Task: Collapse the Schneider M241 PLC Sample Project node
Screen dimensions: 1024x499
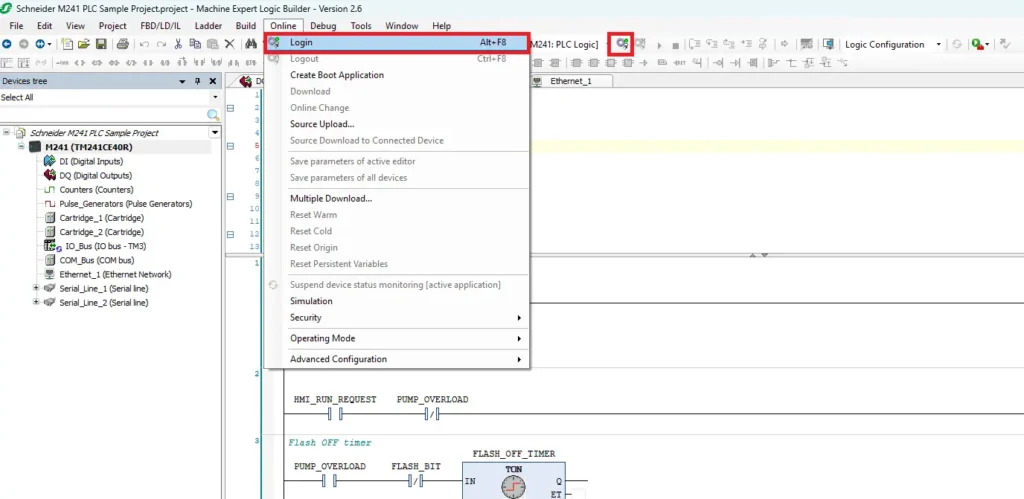Action: point(7,133)
